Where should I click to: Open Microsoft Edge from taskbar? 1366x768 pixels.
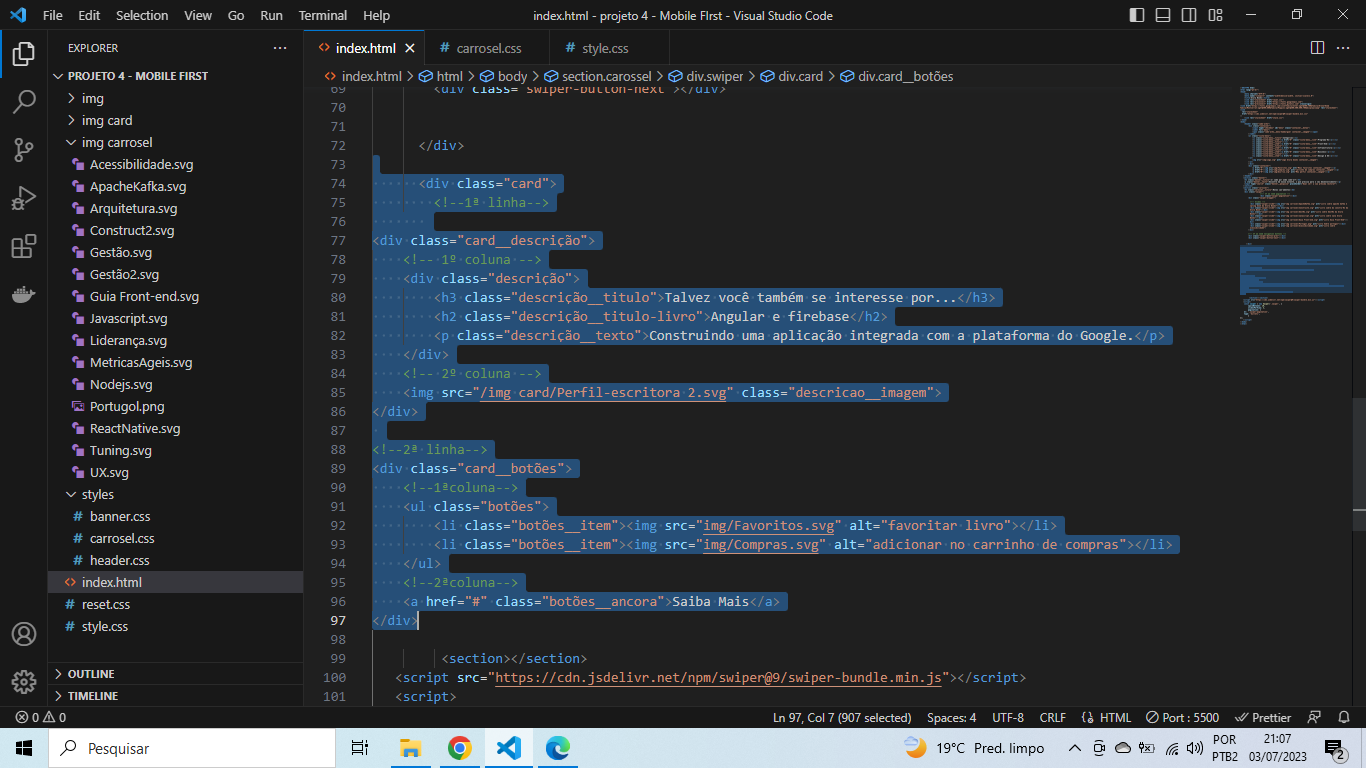coord(557,748)
